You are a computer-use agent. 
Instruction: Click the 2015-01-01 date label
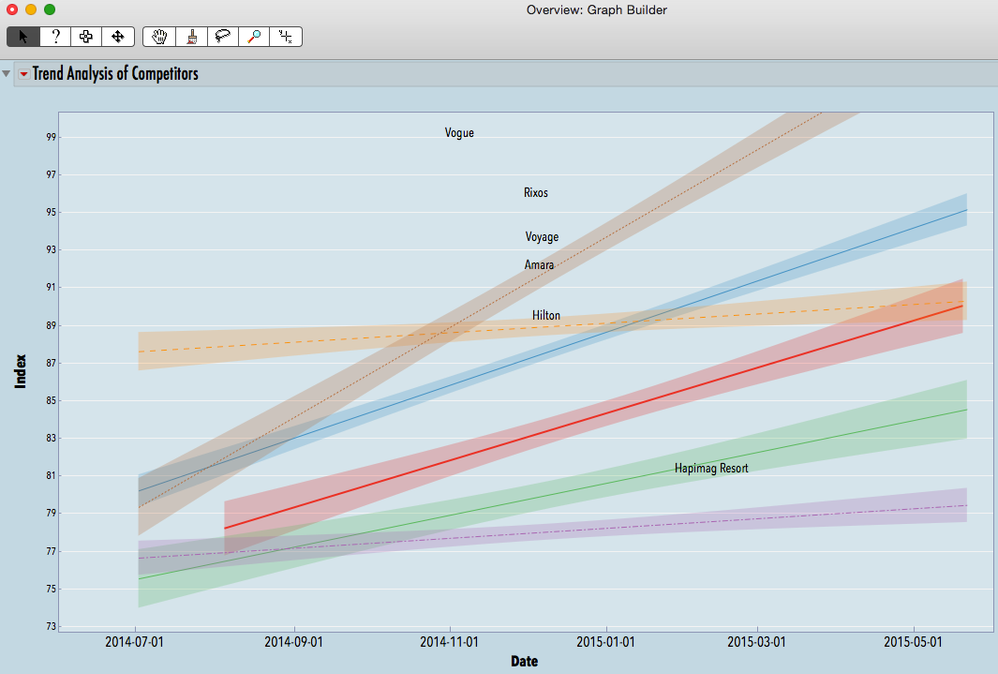[605, 642]
